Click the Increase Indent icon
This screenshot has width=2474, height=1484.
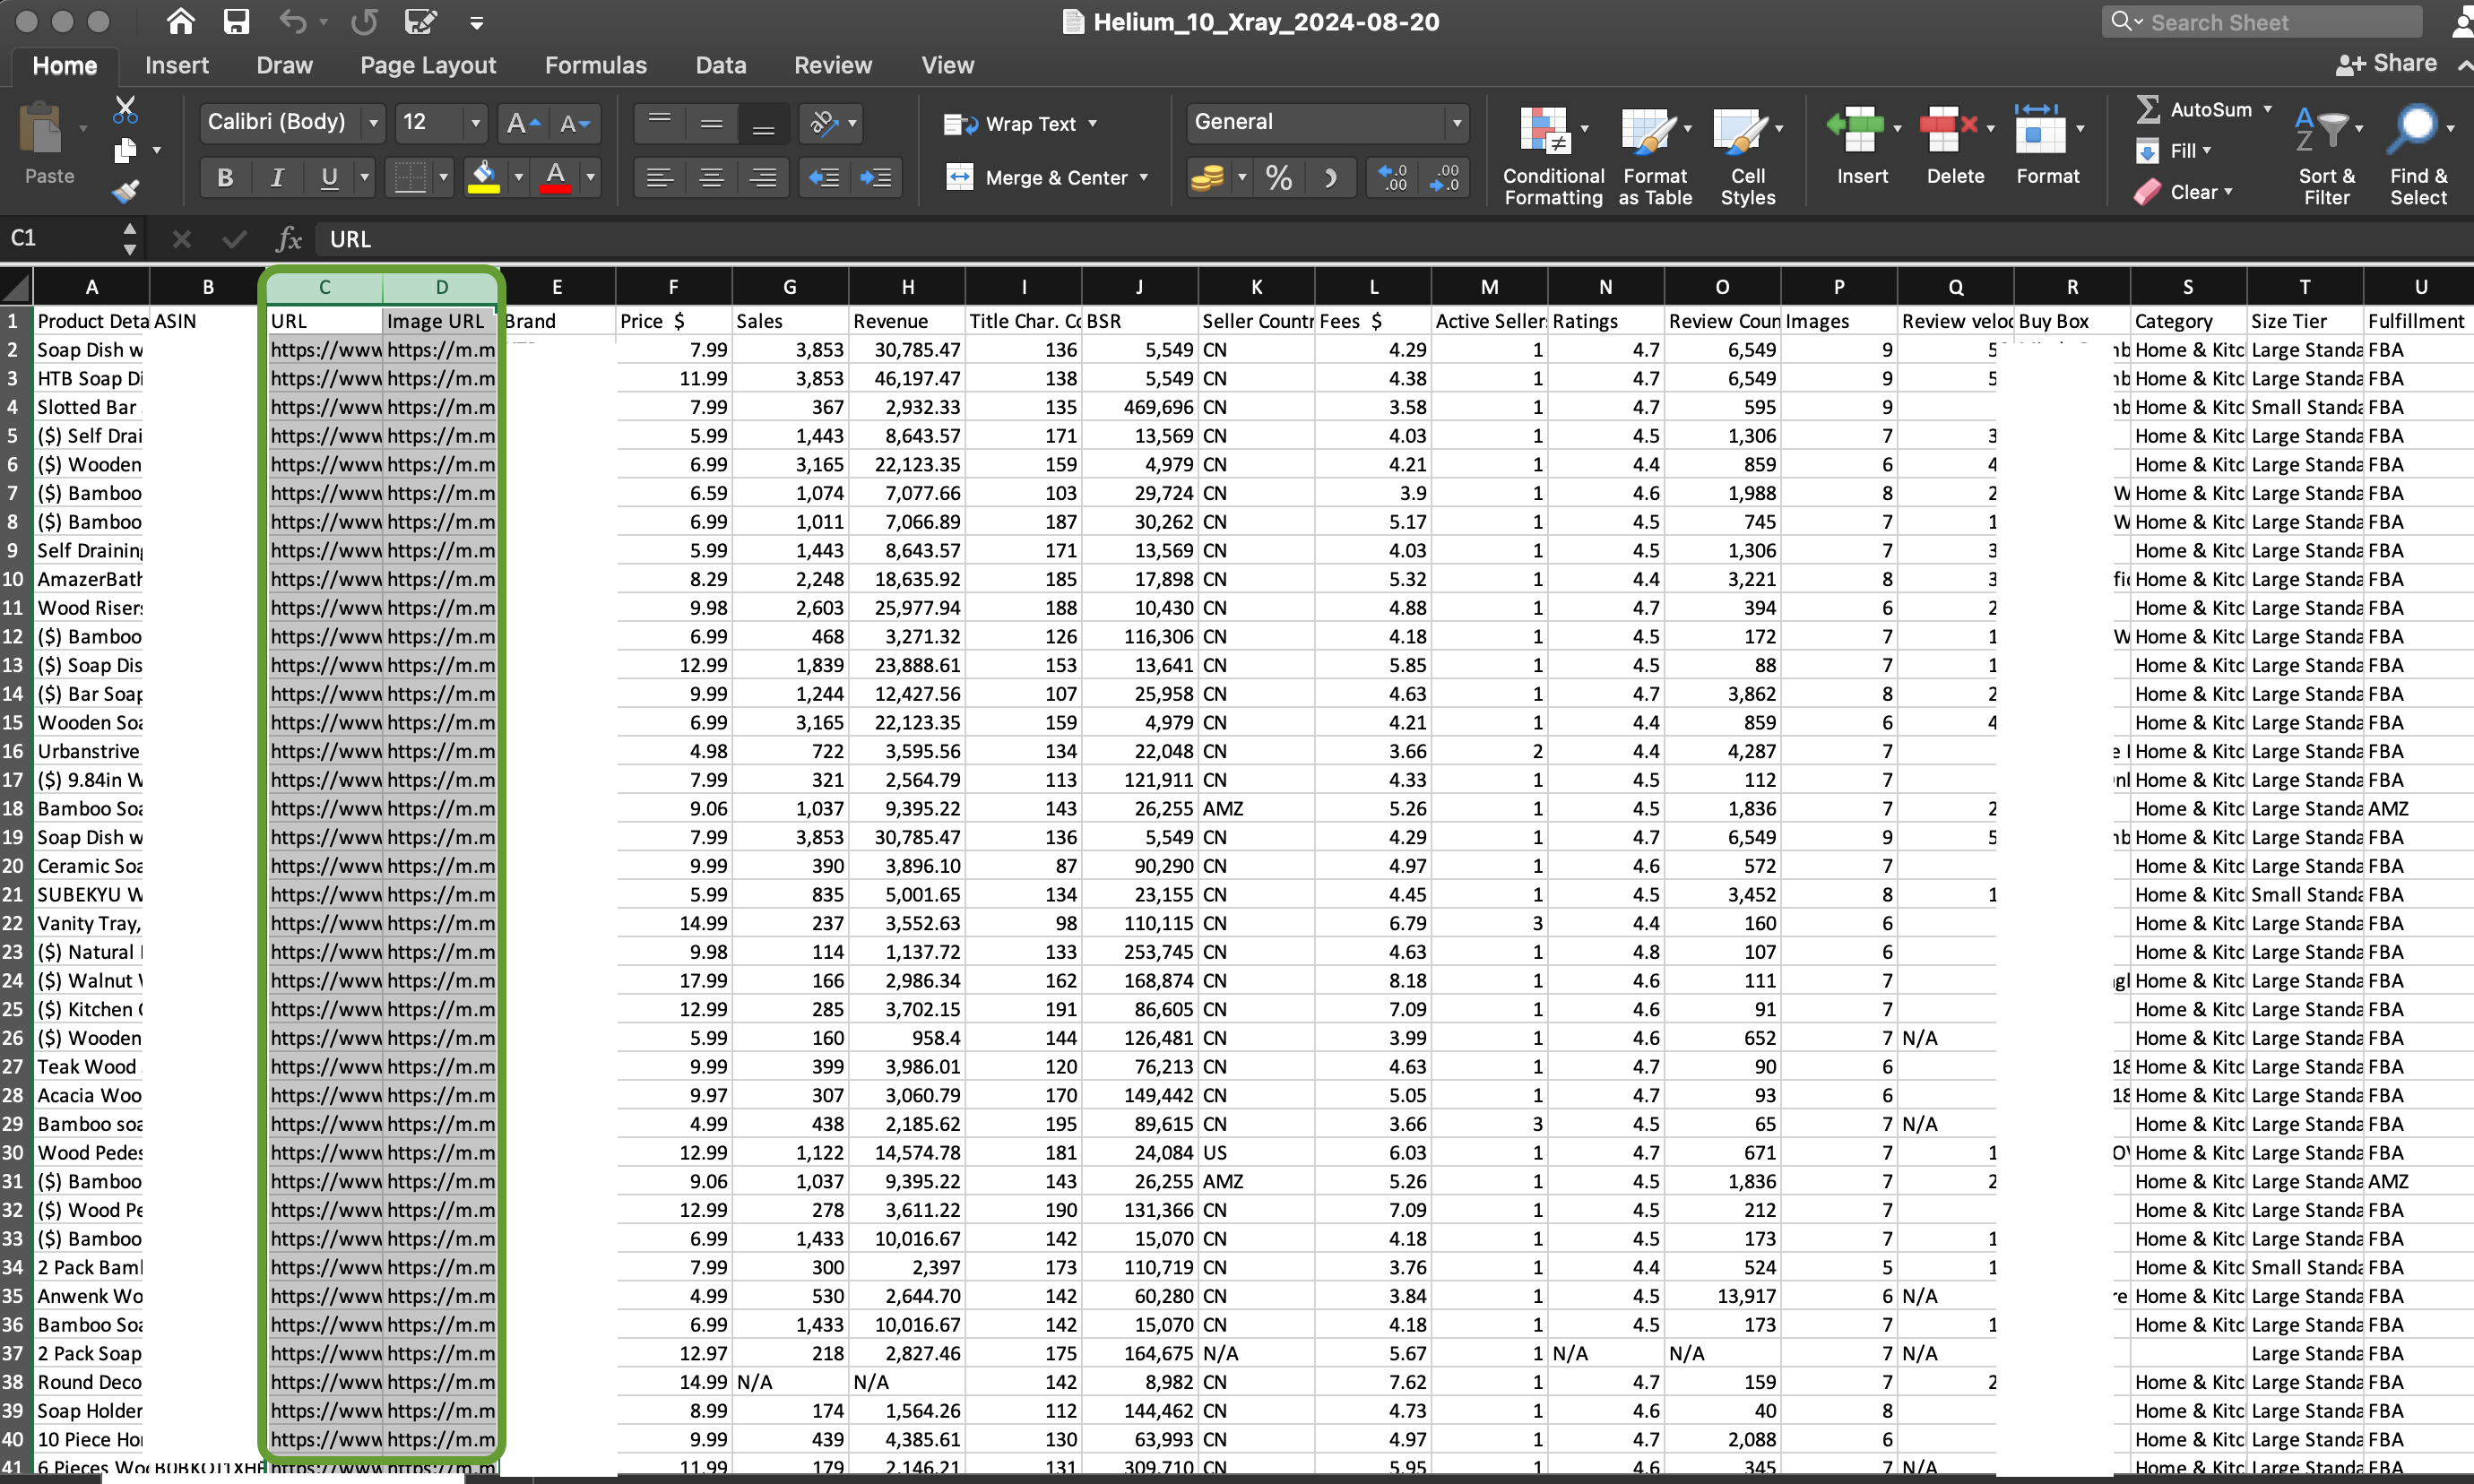click(x=876, y=178)
